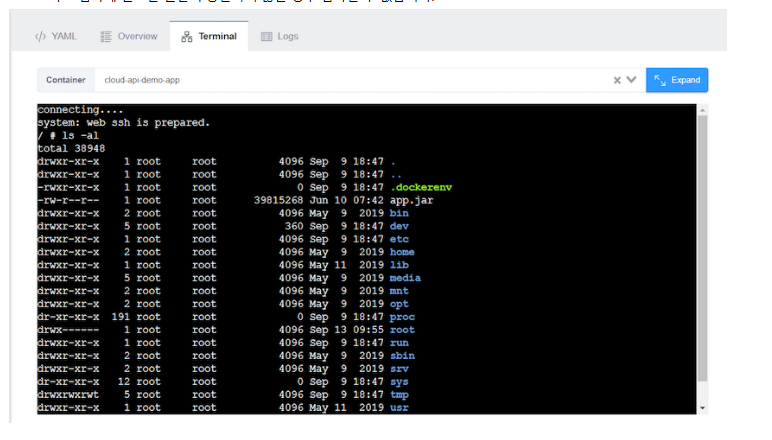Click the app.jar file name
772x440 pixels.
(x=412, y=200)
